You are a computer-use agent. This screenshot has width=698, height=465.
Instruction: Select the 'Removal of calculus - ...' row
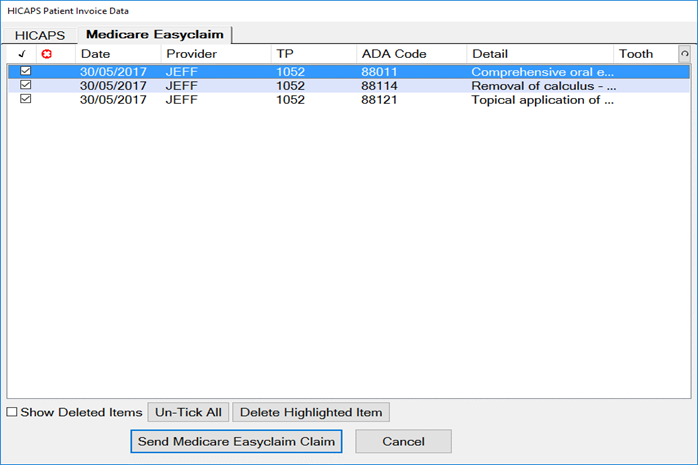tap(349, 85)
